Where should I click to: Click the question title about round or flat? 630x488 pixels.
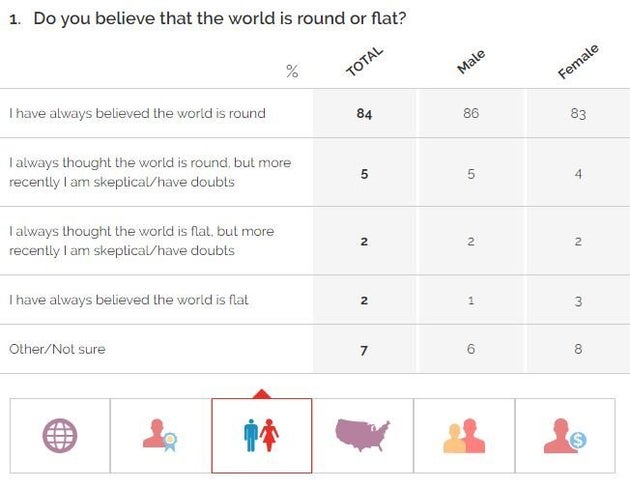pyautogui.click(x=219, y=19)
